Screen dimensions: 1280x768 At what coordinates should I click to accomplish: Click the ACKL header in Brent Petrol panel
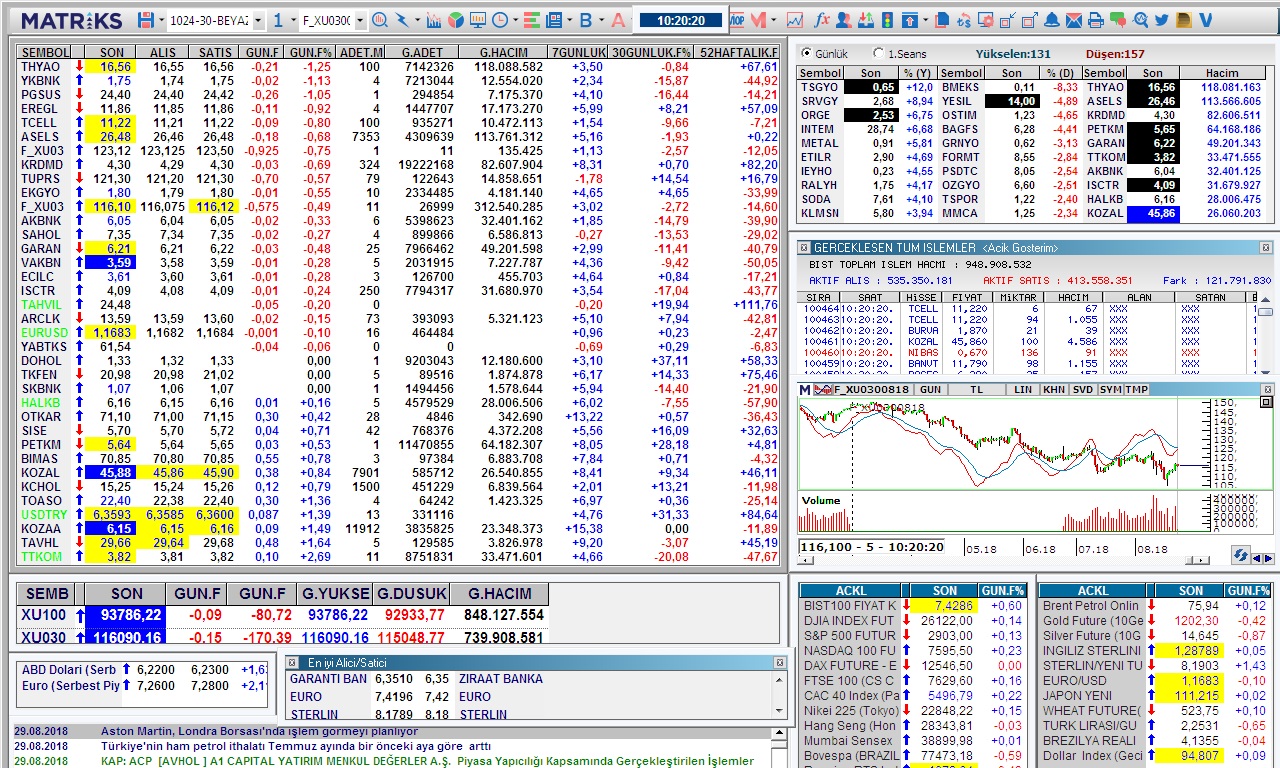[x=1092, y=591]
